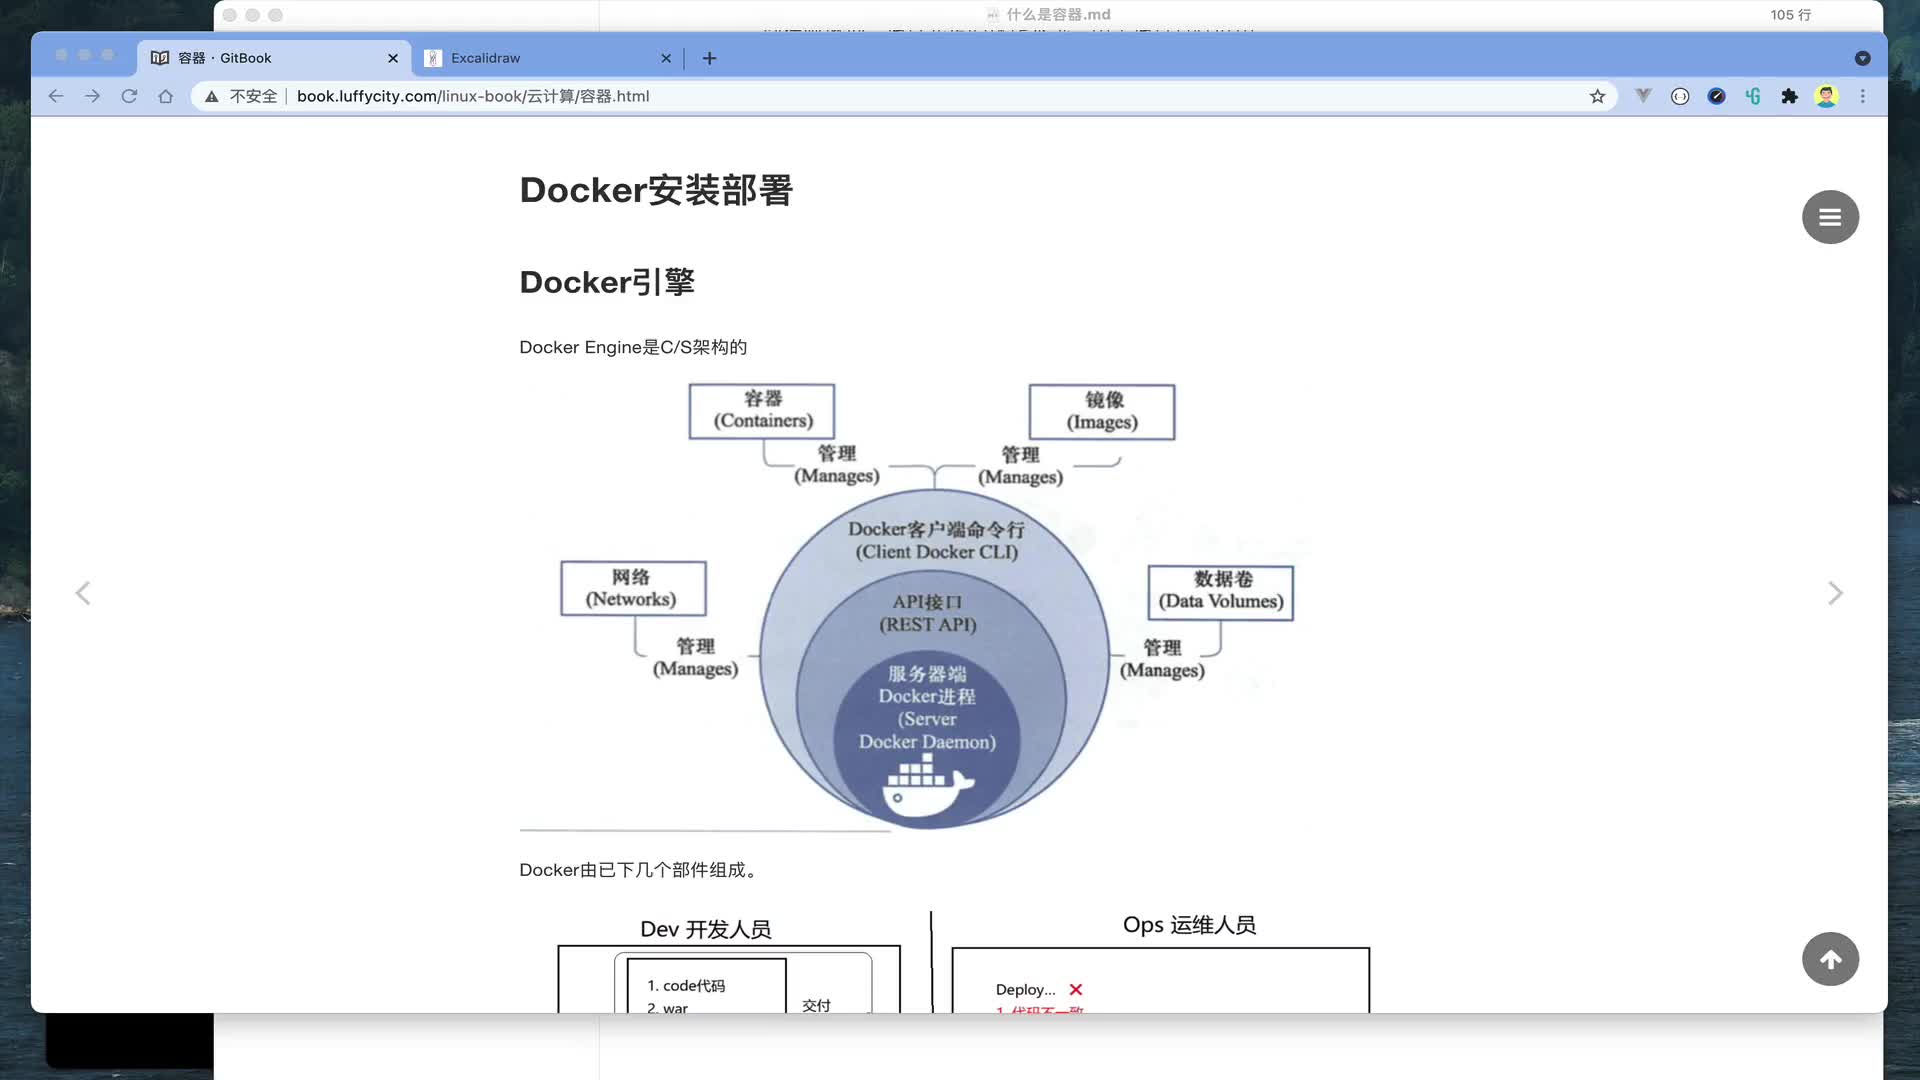Click the 105 行 line count in background window
Image resolution: width=1920 pixels, height=1080 pixels.
pos(1790,14)
